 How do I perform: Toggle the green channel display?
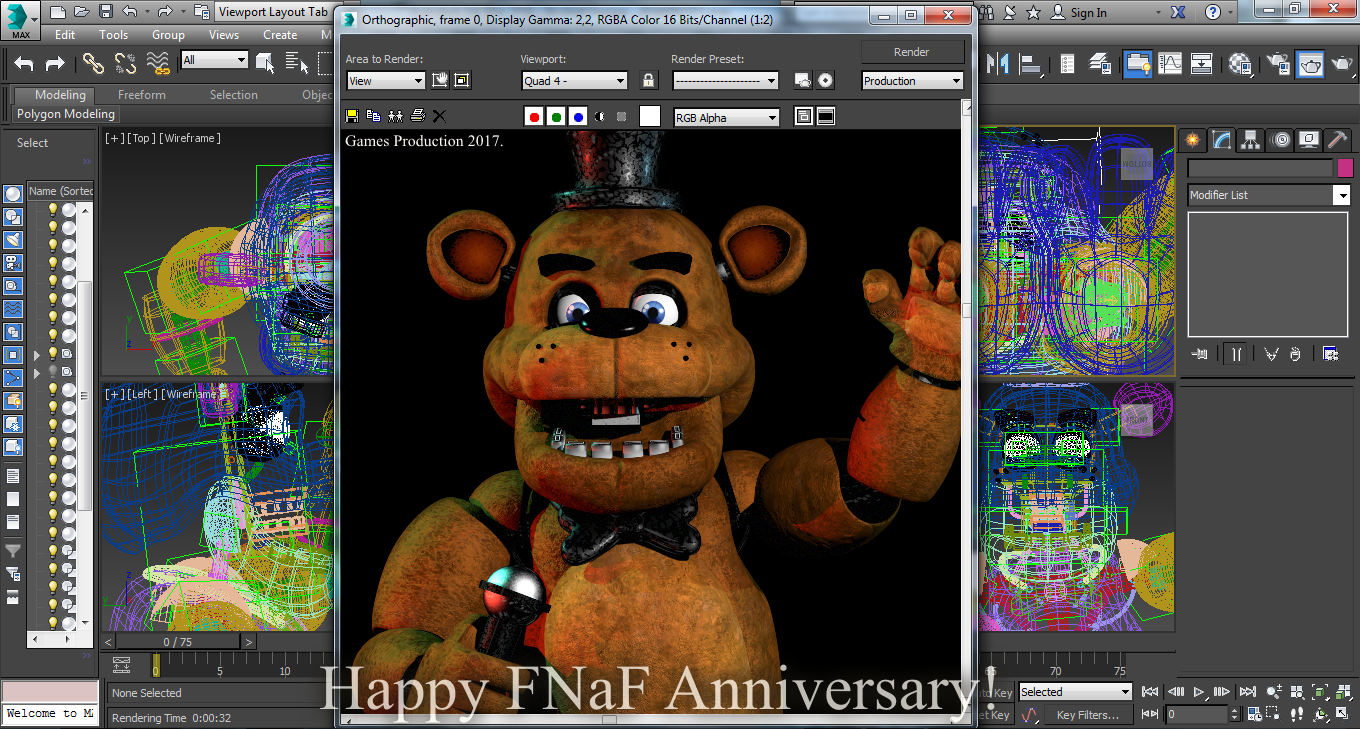(x=556, y=116)
